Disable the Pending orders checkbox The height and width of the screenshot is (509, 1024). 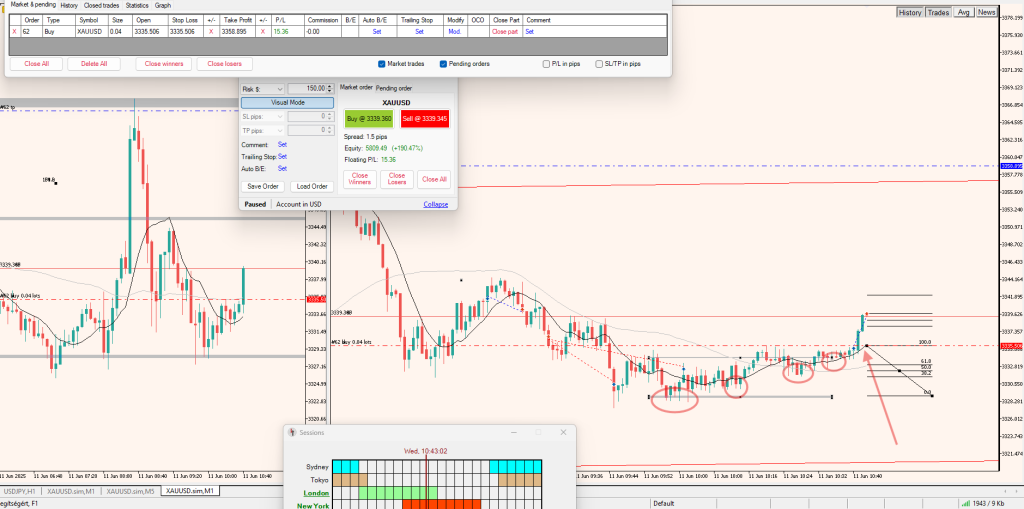click(x=443, y=64)
